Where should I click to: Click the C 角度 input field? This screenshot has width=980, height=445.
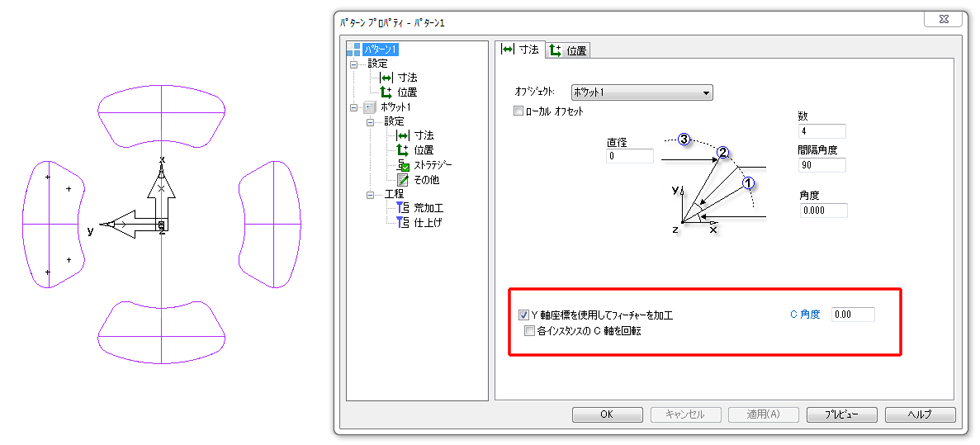(x=853, y=315)
